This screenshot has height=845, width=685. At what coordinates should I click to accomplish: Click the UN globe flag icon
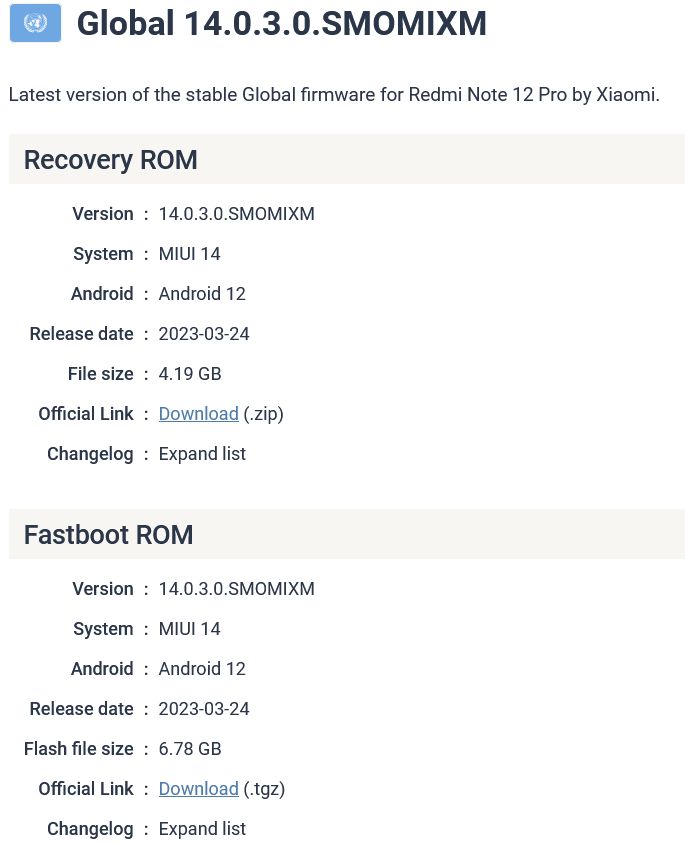[35, 23]
